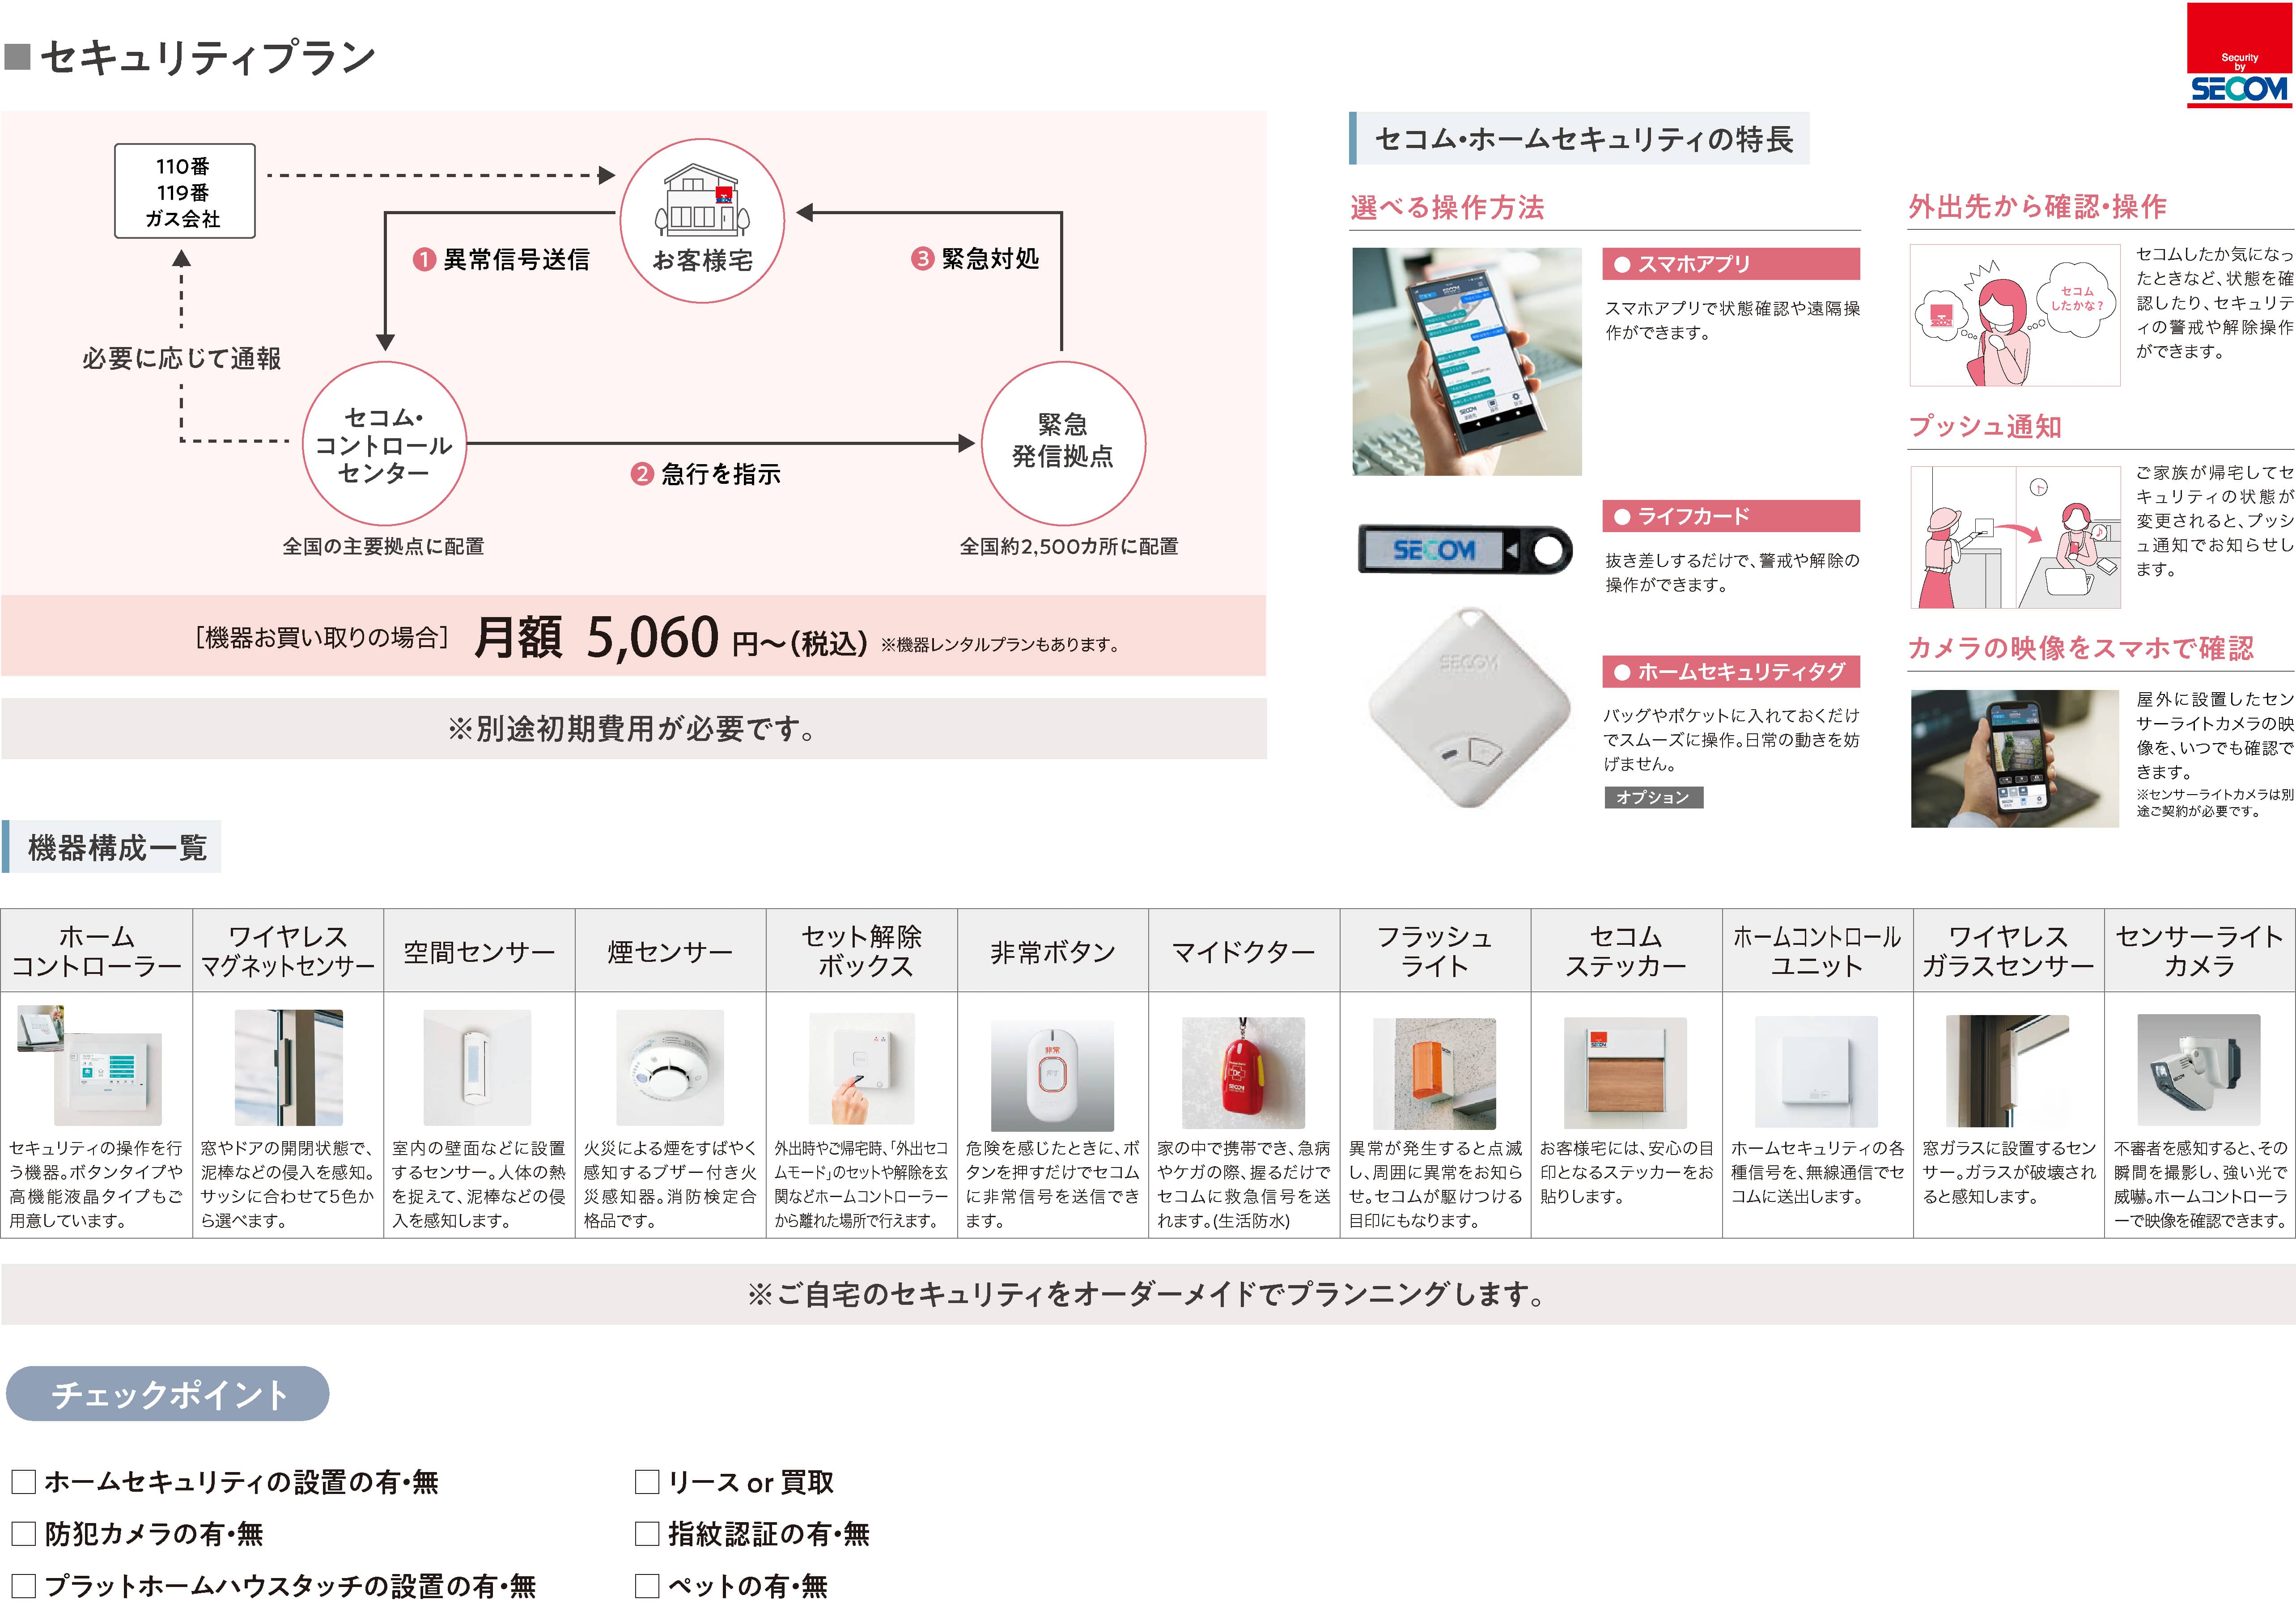Check ホームセキュリティの設置の有・無 box

click(24, 1481)
